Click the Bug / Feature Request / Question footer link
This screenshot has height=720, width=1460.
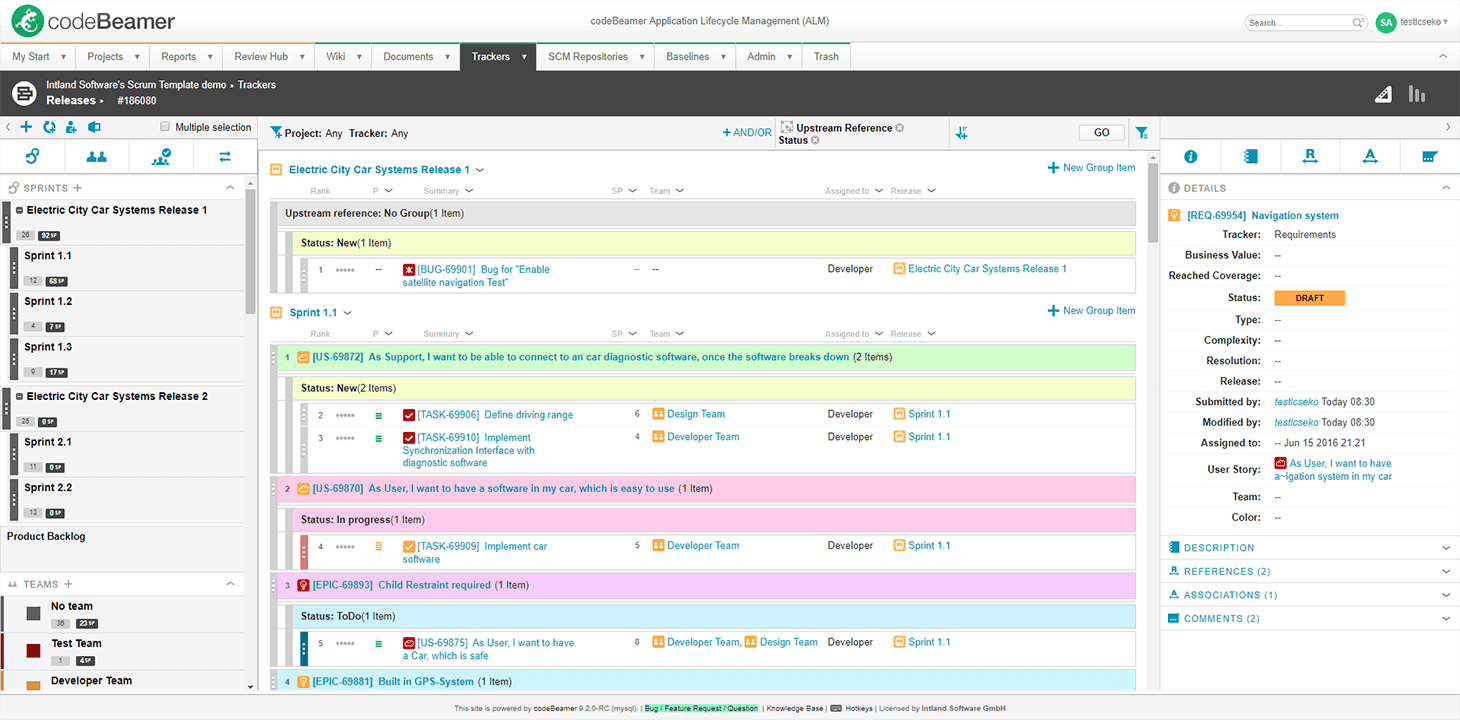point(701,708)
